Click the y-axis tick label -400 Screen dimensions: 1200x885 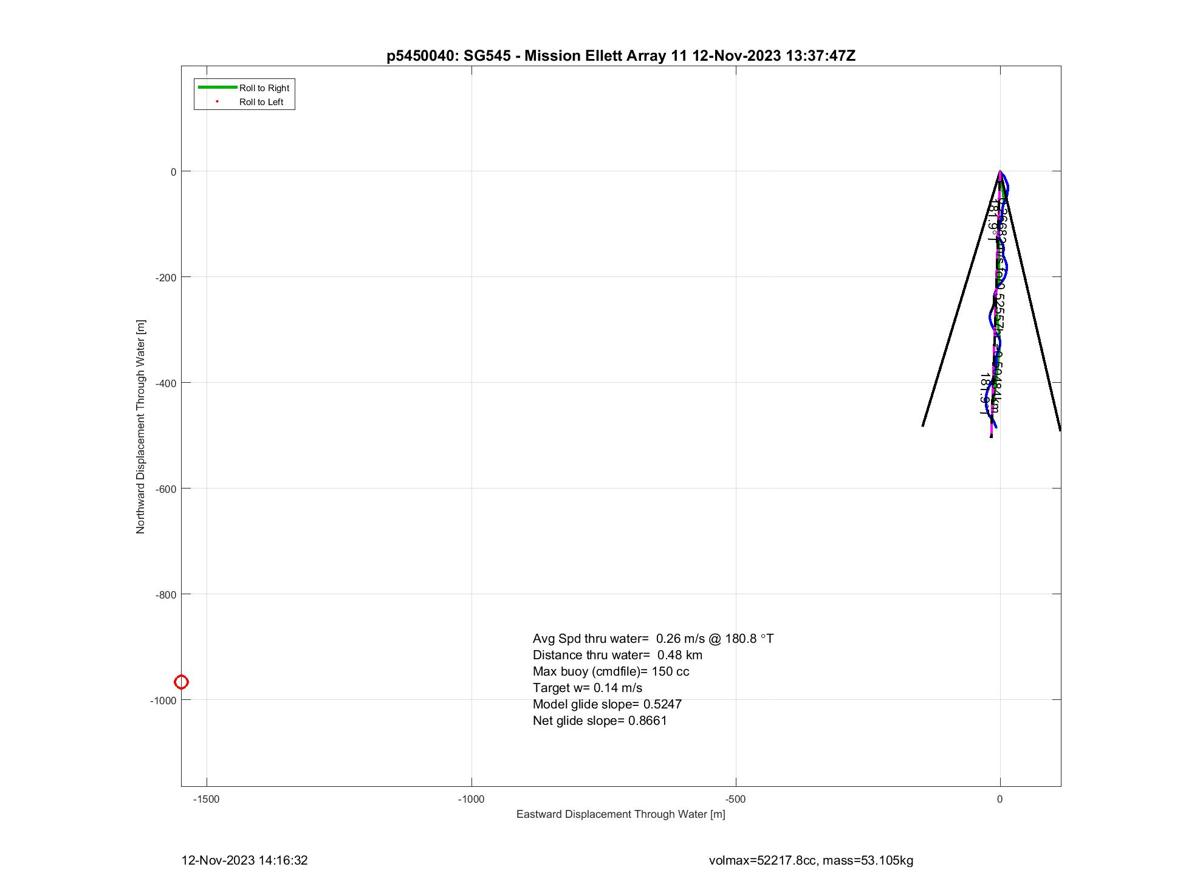166,383
